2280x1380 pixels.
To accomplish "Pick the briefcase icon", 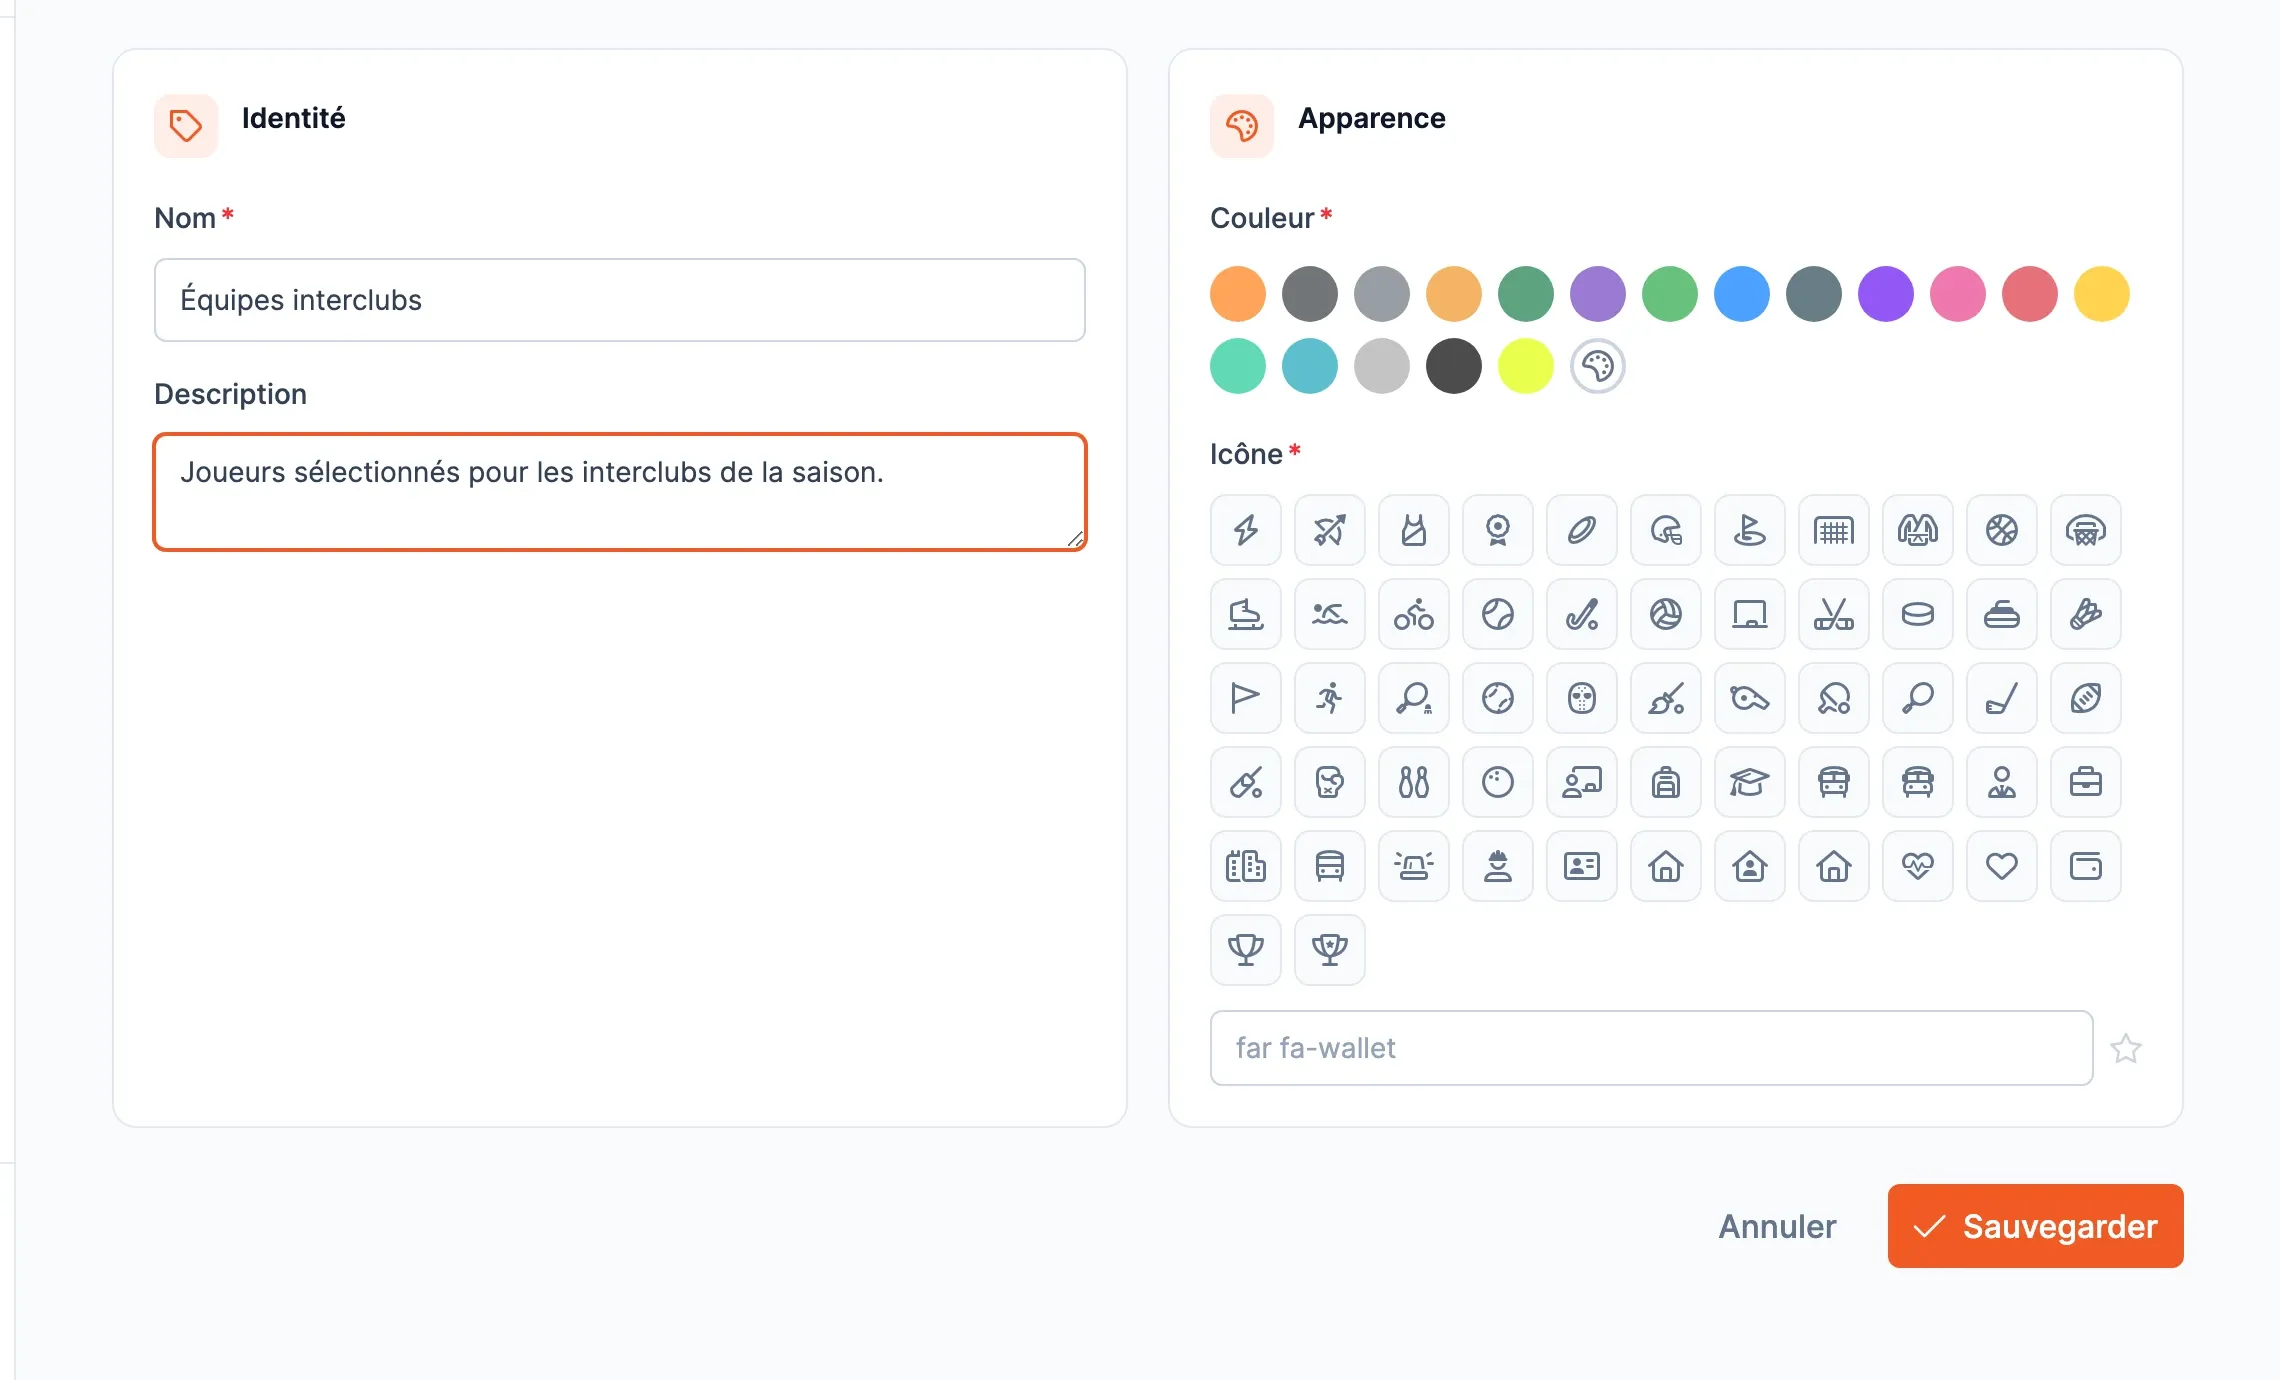I will point(2085,781).
